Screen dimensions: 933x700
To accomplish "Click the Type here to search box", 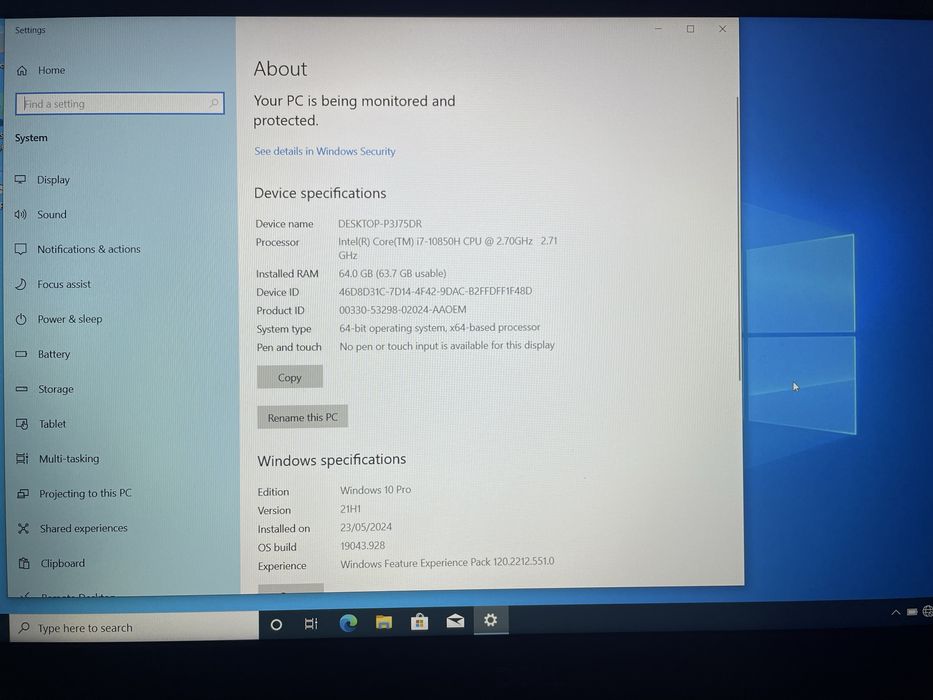I will (134, 627).
